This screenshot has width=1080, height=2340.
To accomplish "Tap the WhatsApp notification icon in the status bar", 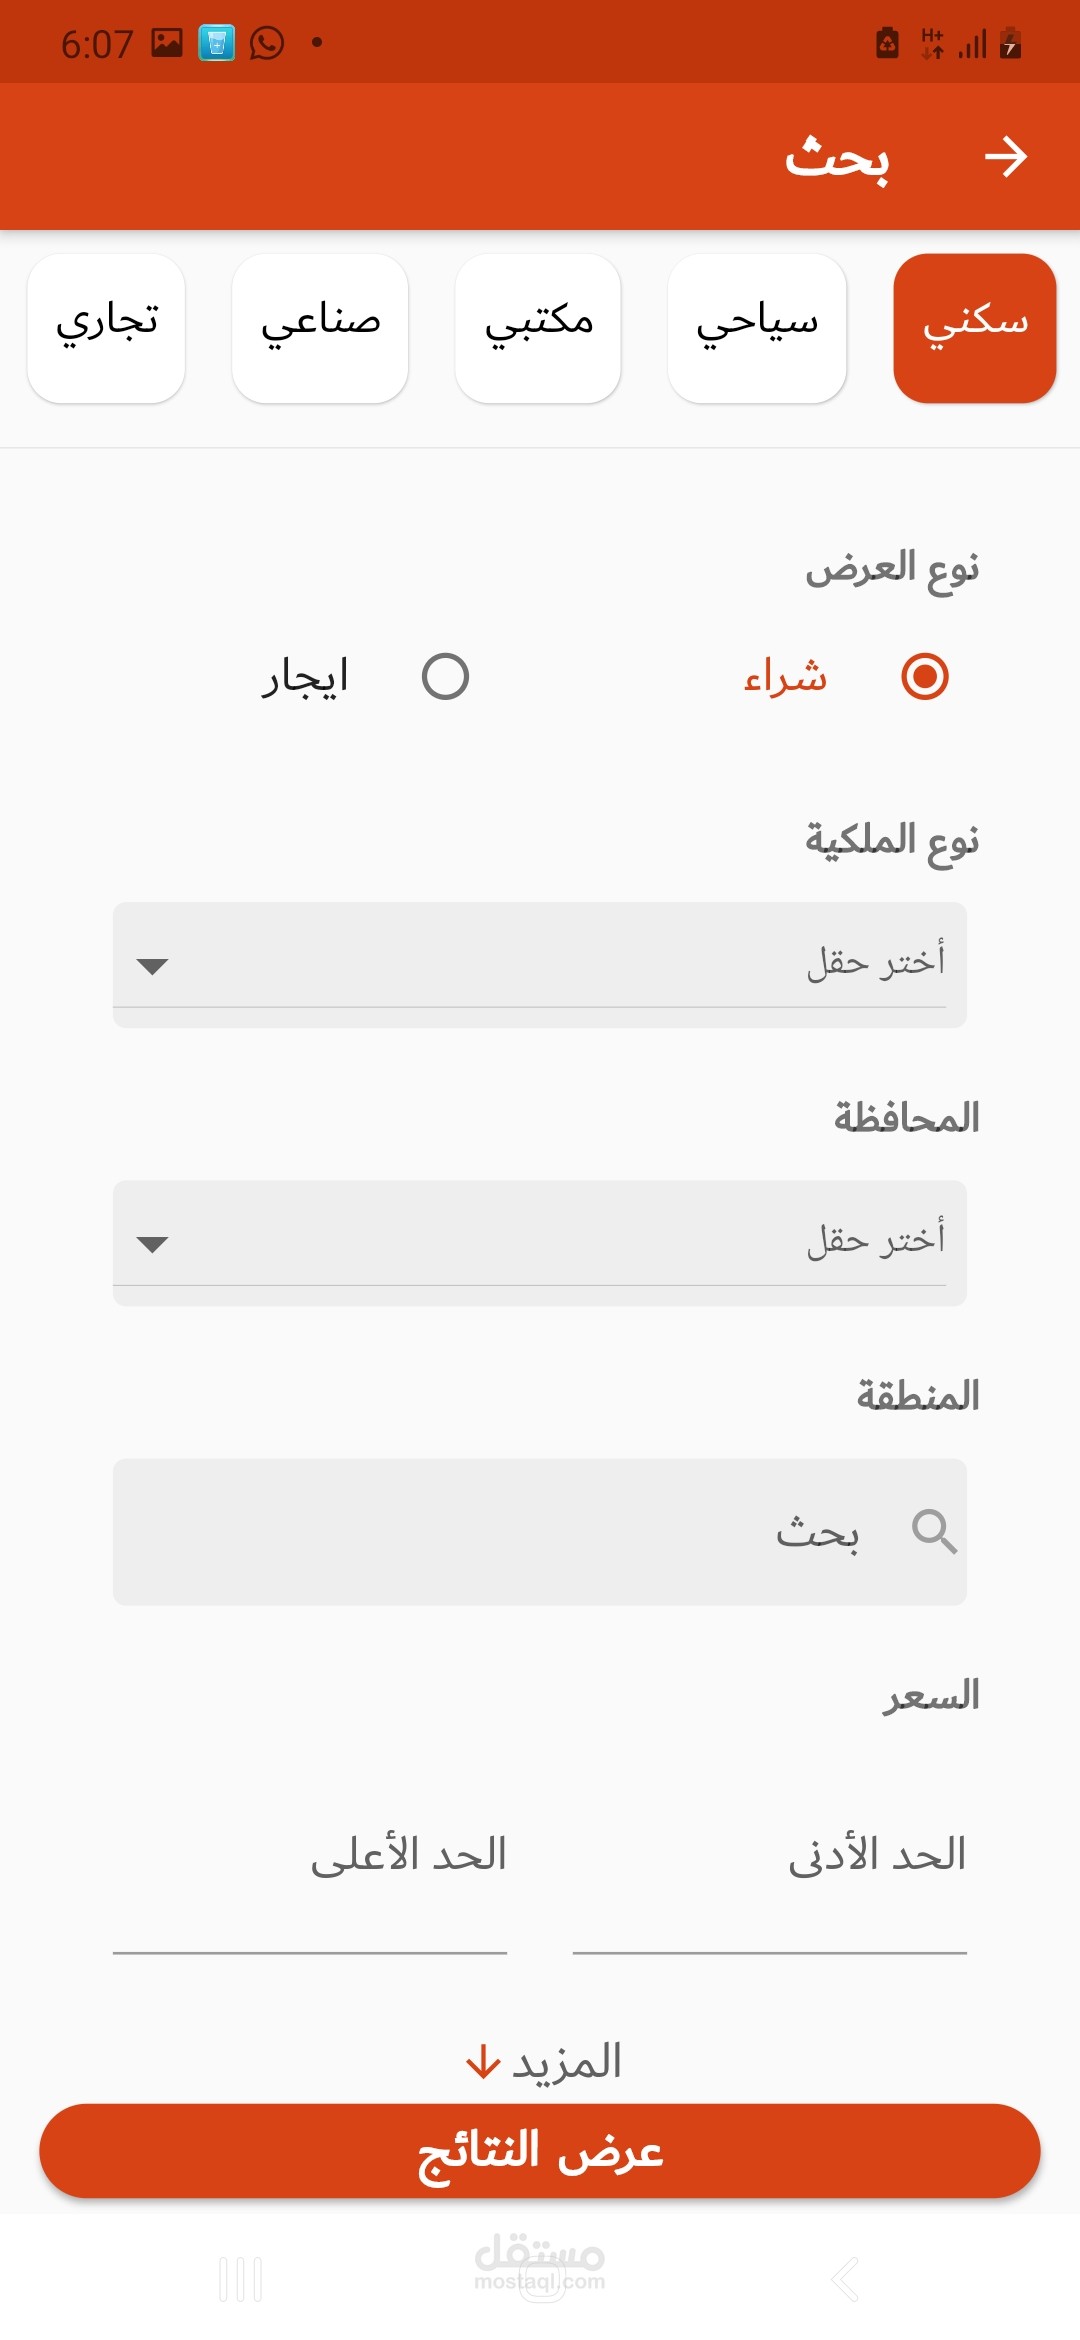I will [267, 43].
